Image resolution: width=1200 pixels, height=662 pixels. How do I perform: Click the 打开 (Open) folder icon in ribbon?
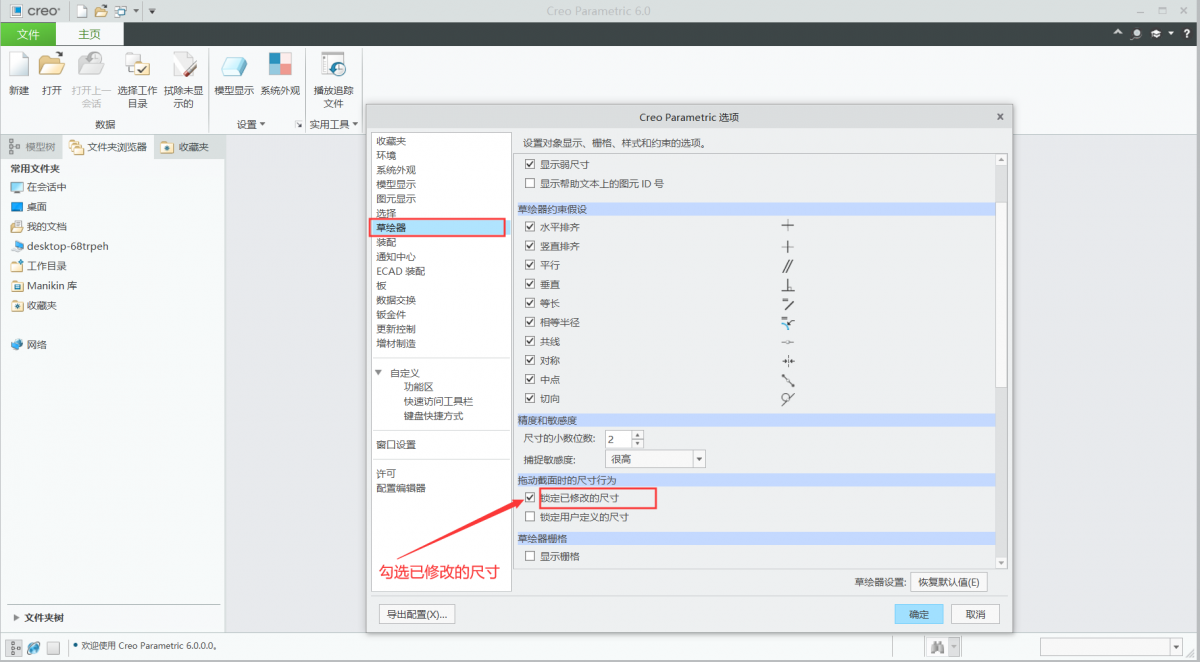(x=52, y=65)
